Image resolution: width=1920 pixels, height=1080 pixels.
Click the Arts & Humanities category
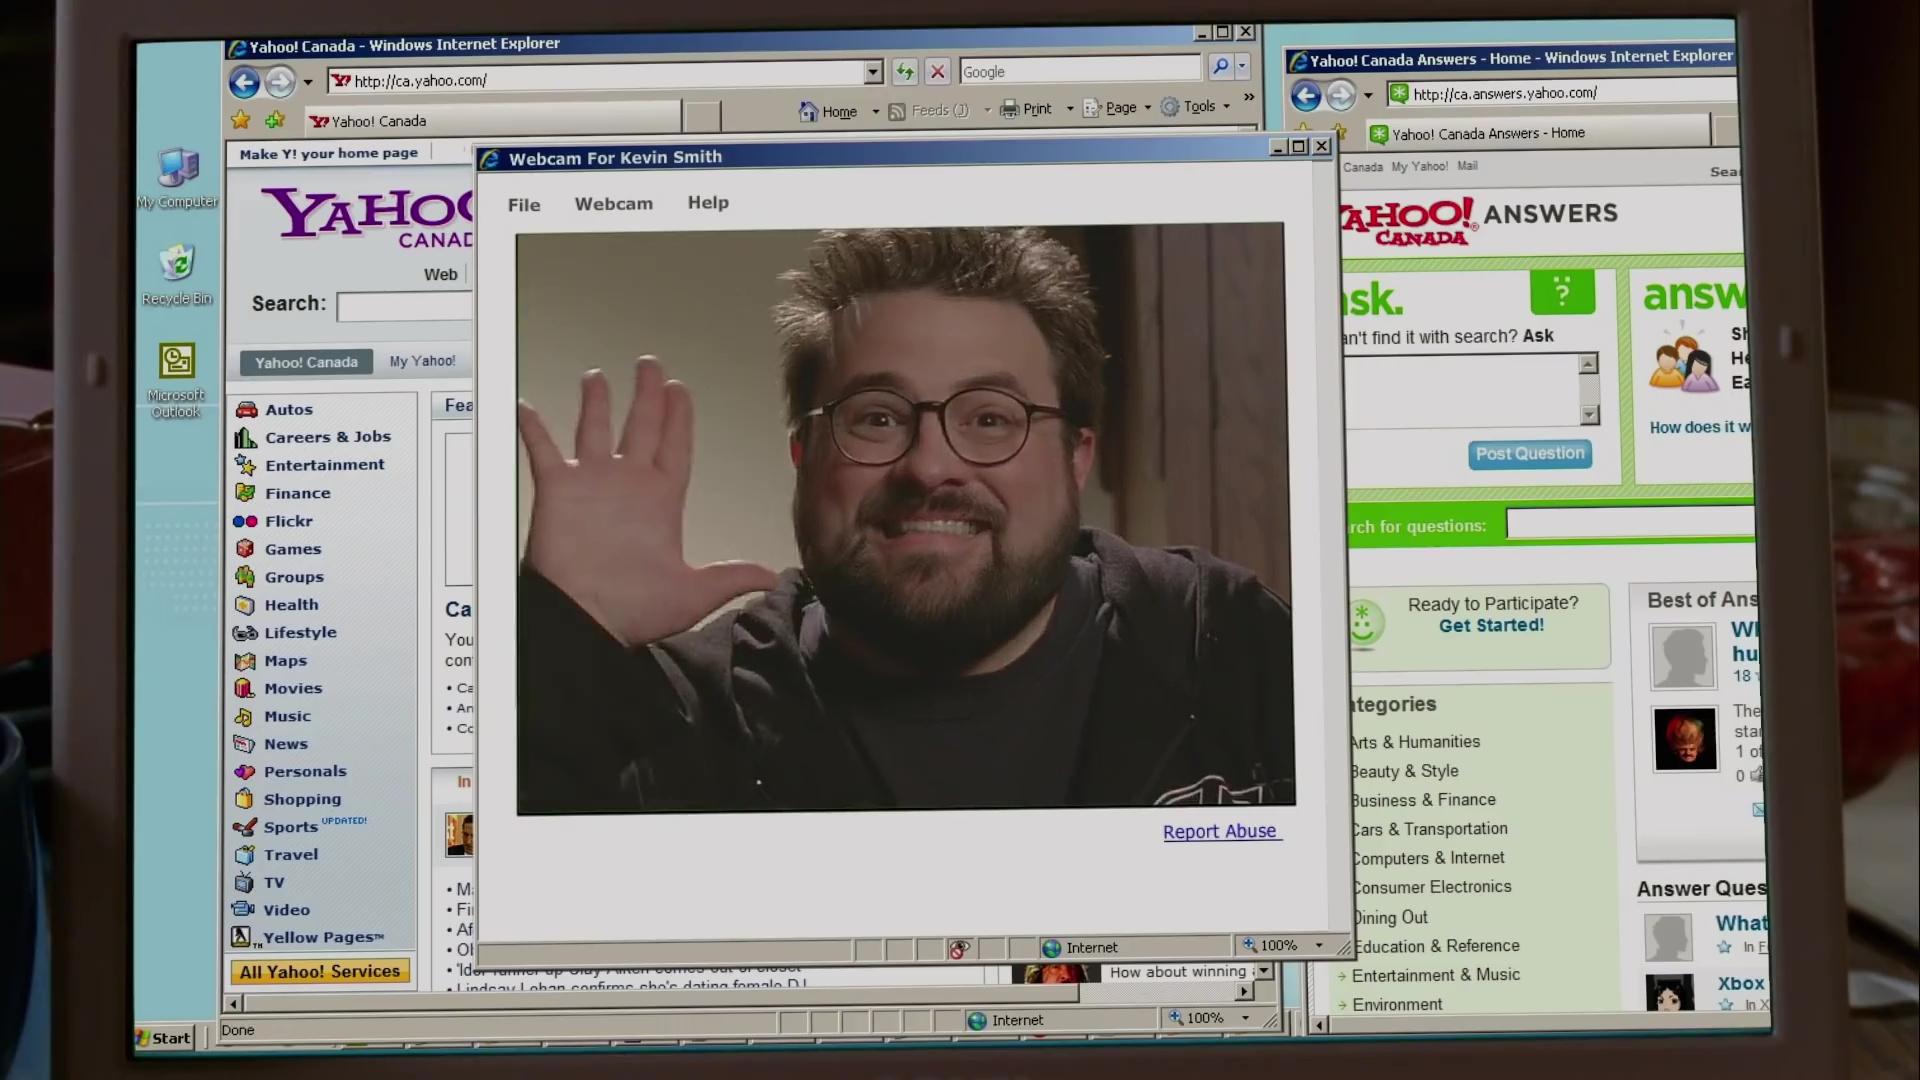tap(1414, 742)
